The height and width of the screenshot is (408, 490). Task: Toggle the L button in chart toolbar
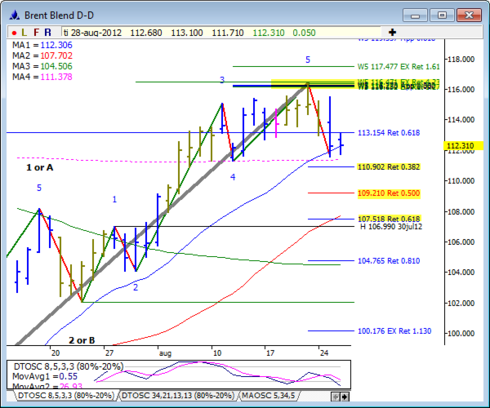pyautogui.click(x=24, y=33)
